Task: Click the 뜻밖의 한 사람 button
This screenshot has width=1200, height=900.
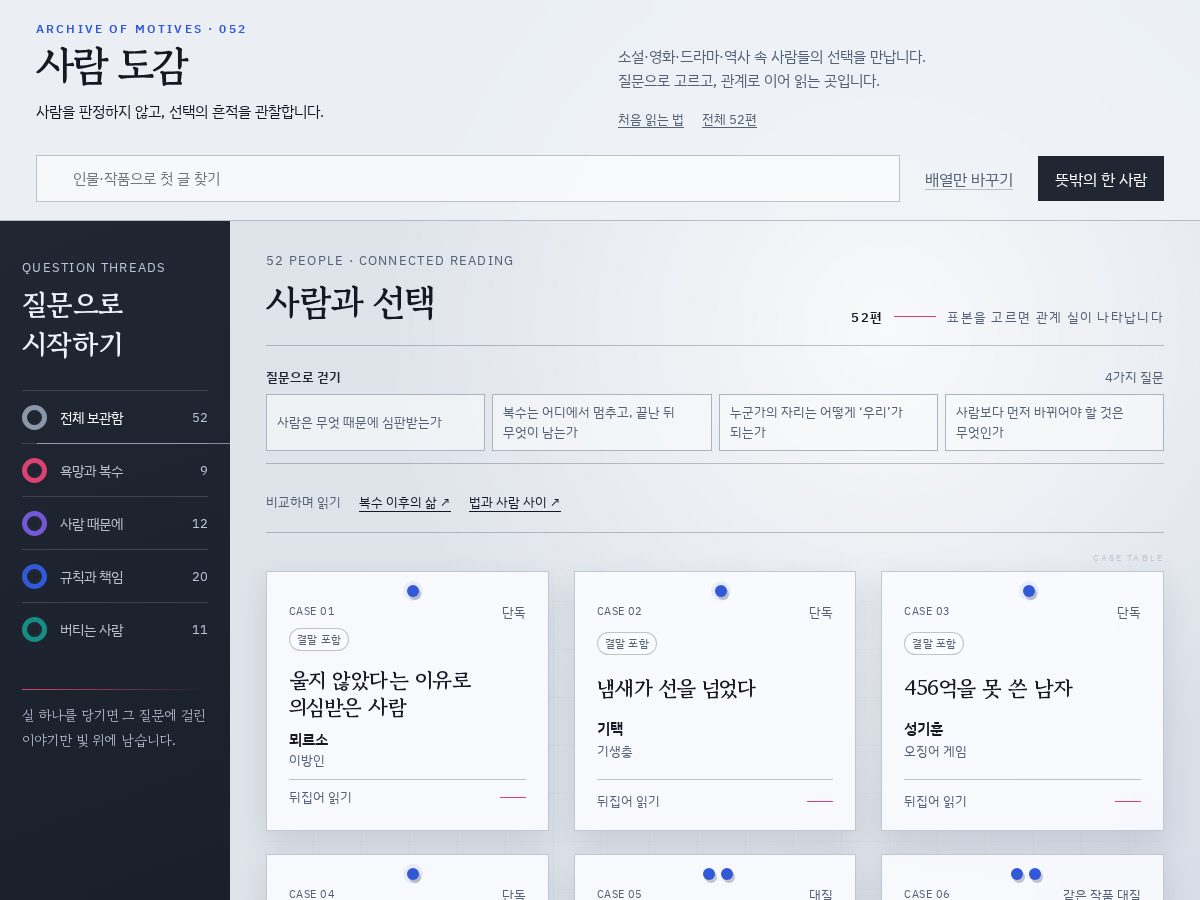Action: (x=1101, y=179)
